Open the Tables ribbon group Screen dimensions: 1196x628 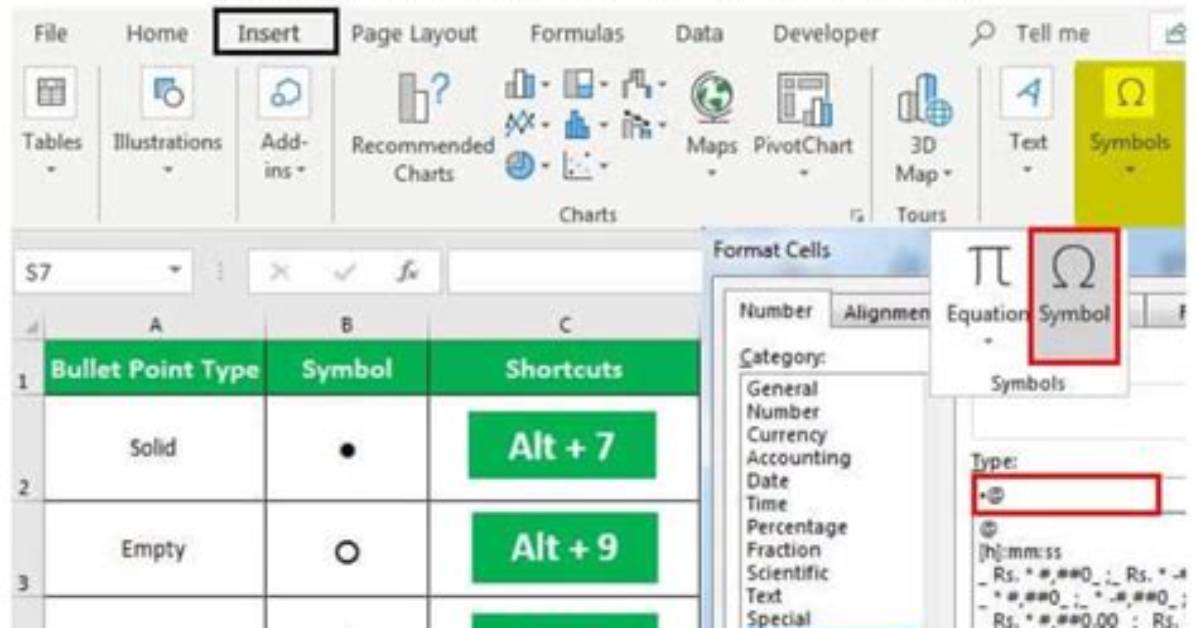51,122
